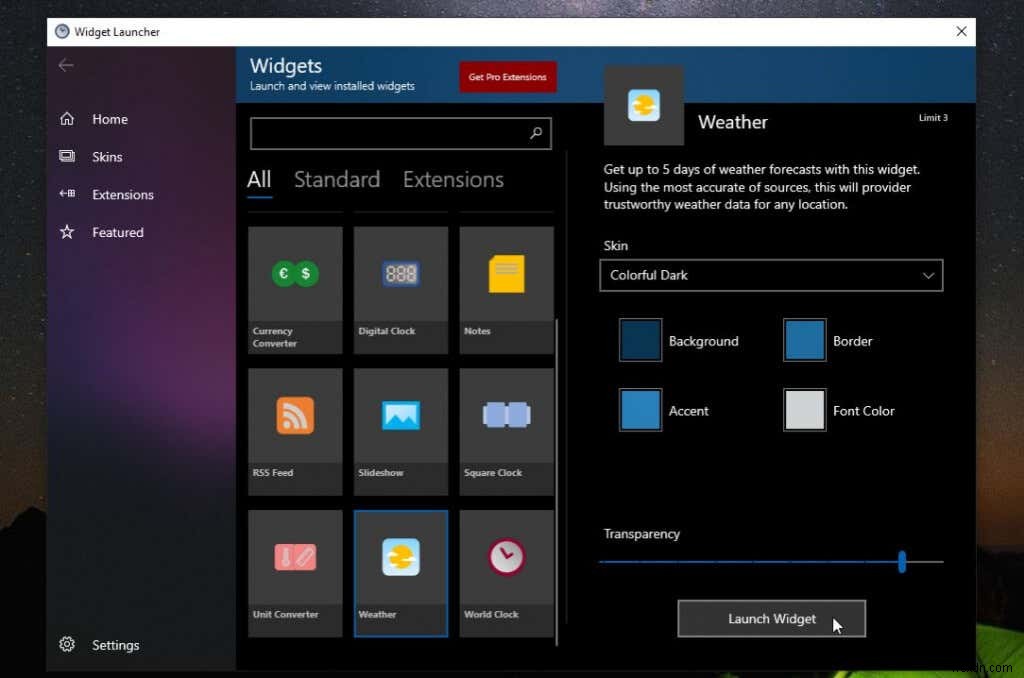This screenshot has height=678, width=1024.
Task: Open the Skins section
Action: click(66, 156)
